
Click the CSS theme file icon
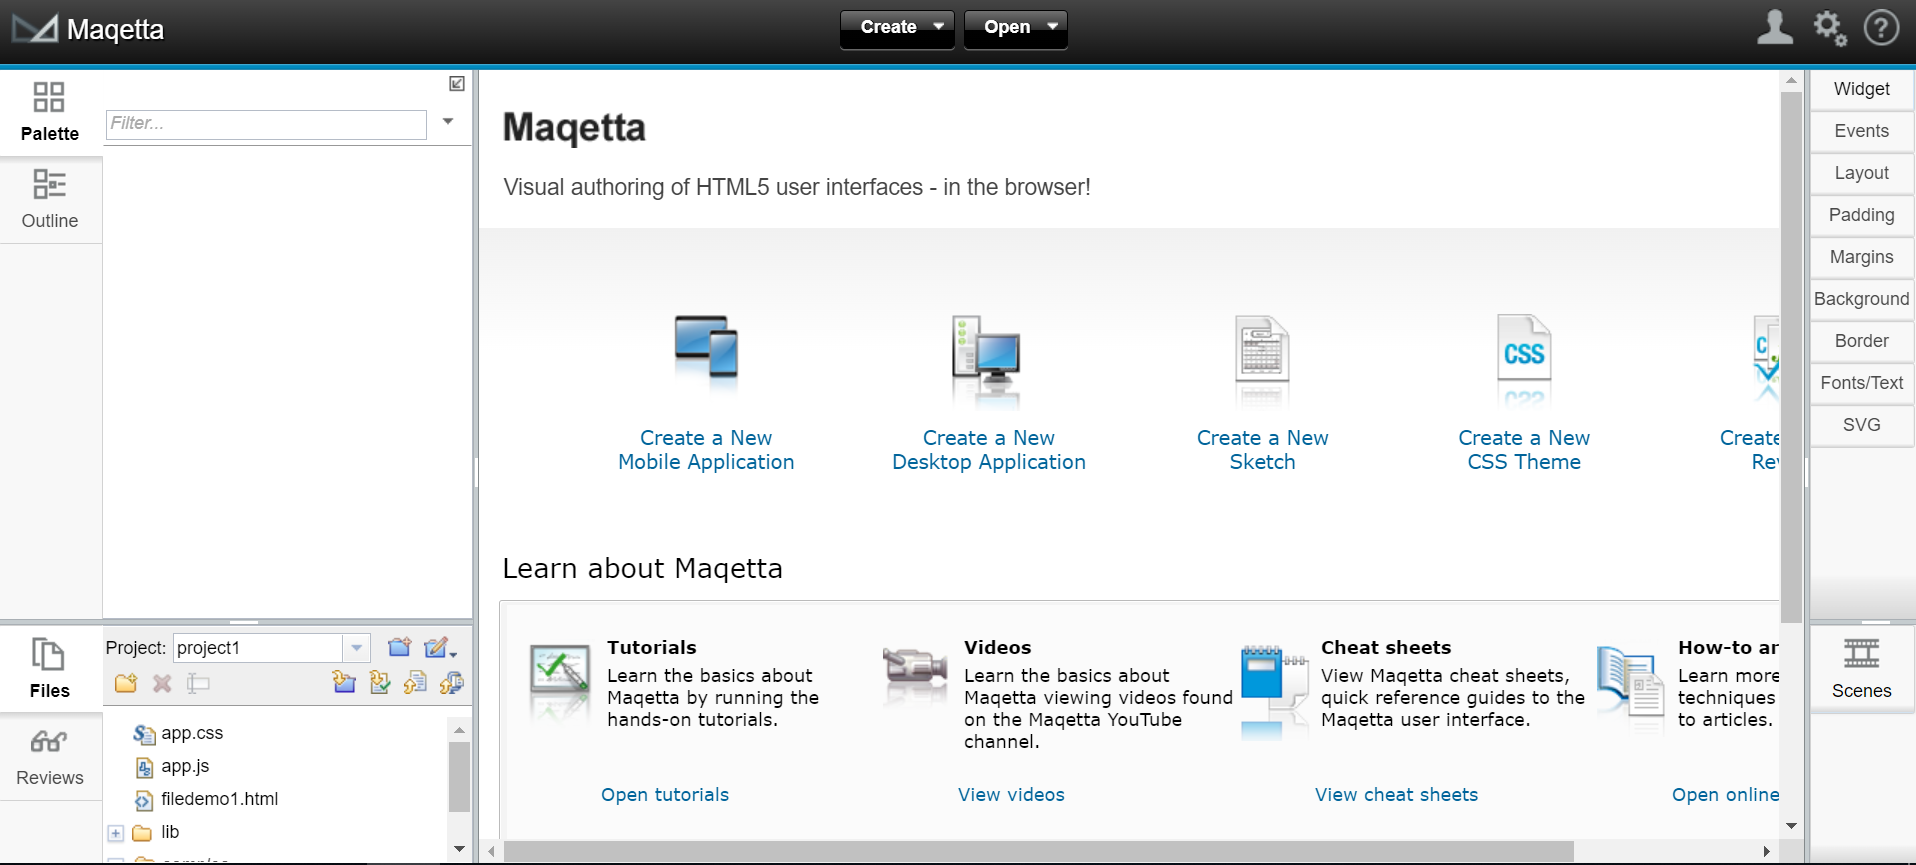[1524, 348]
